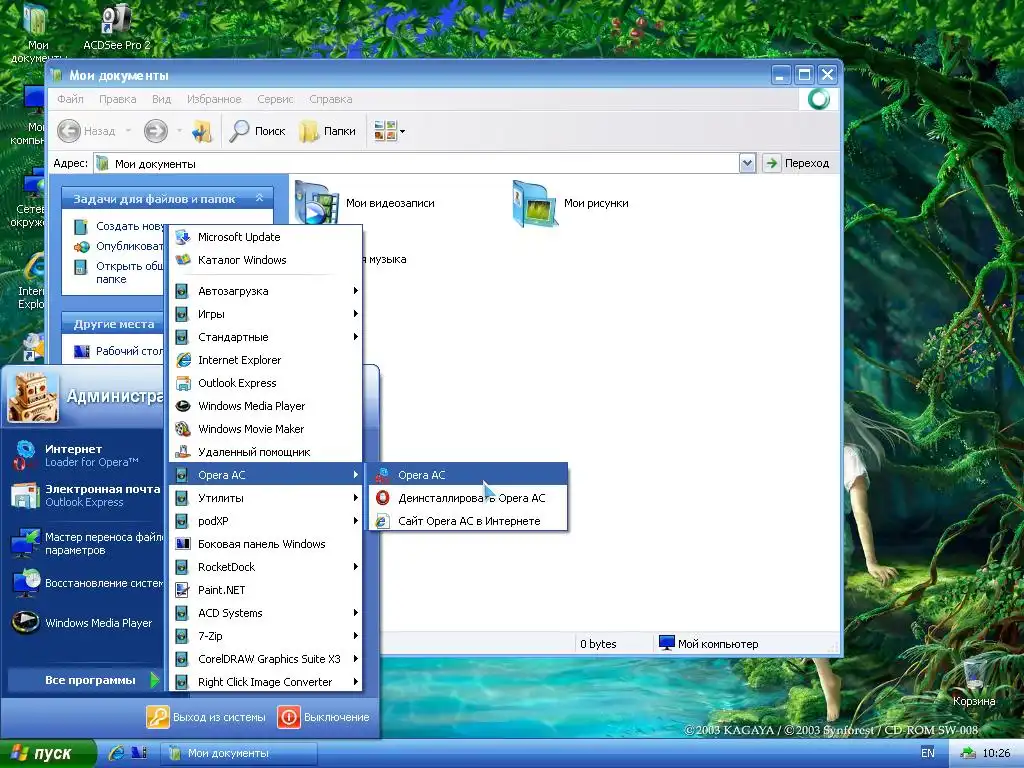Open the Правка menu
This screenshot has height=768, width=1024.
pyautogui.click(x=118, y=99)
